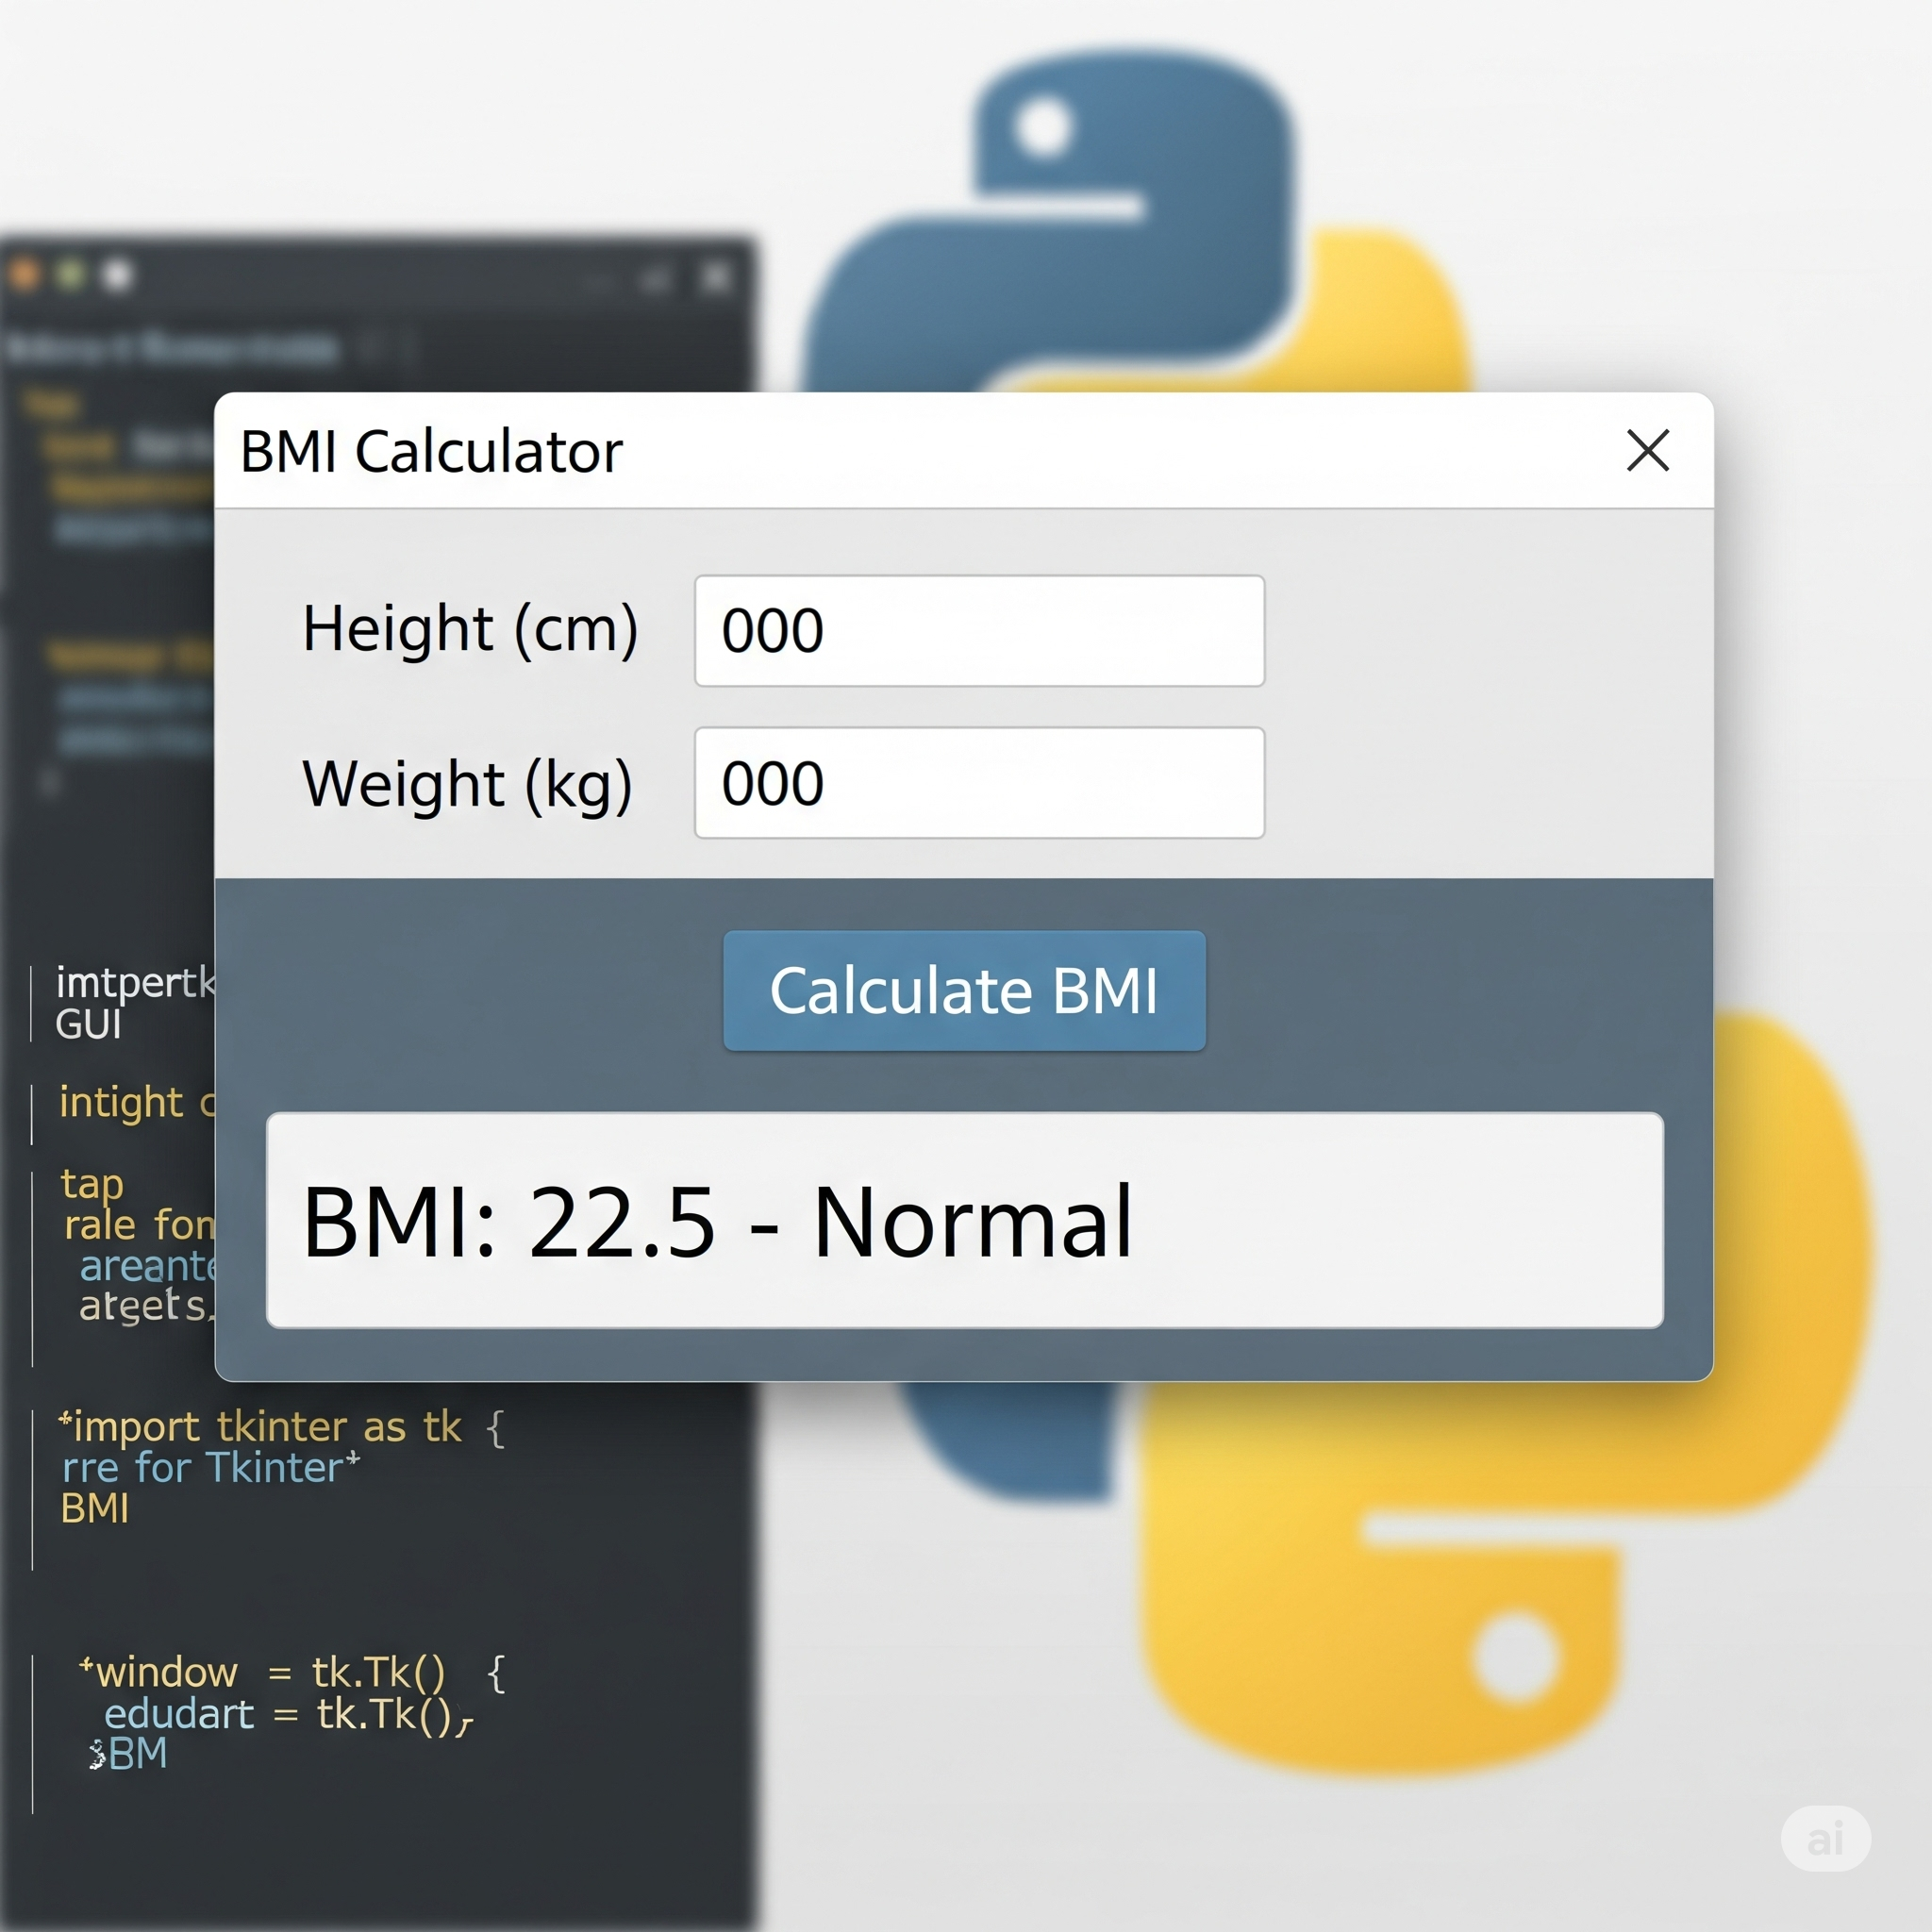
Task: Click the Calculate BMI button
Action: click(964, 990)
